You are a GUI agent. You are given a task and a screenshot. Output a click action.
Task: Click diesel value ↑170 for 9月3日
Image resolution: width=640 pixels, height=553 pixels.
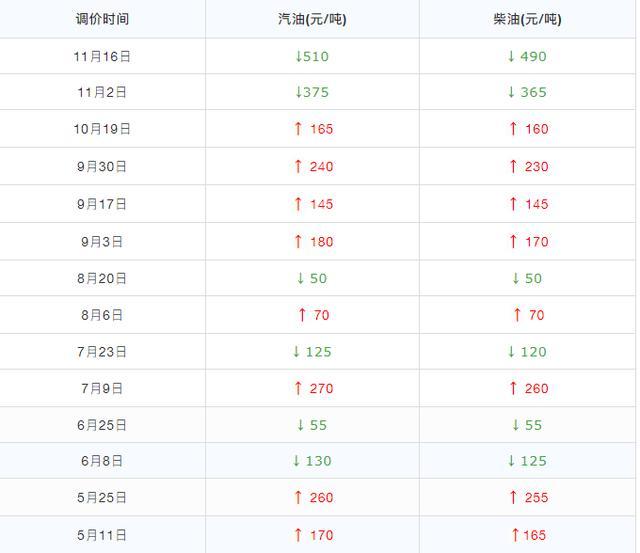pyautogui.click(x=529, y=242)
